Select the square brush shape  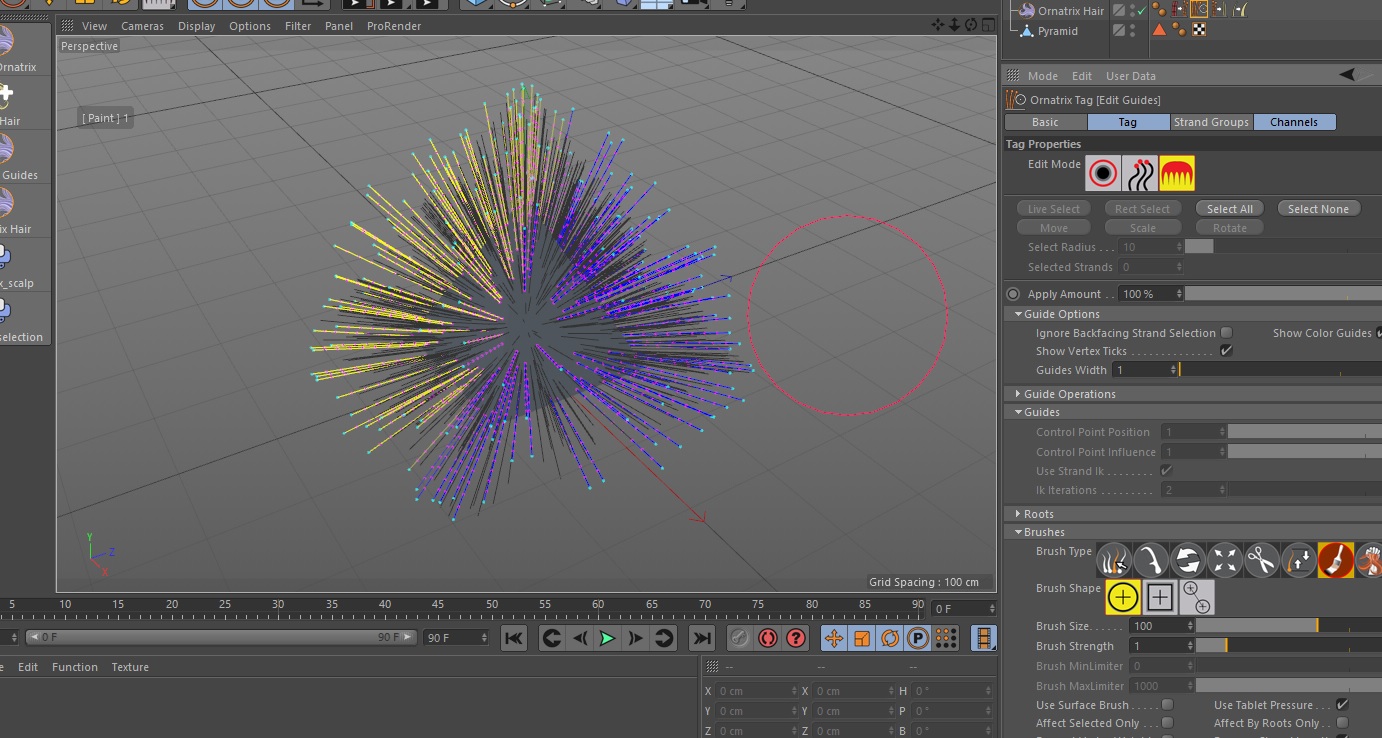tap(1159, 597)
